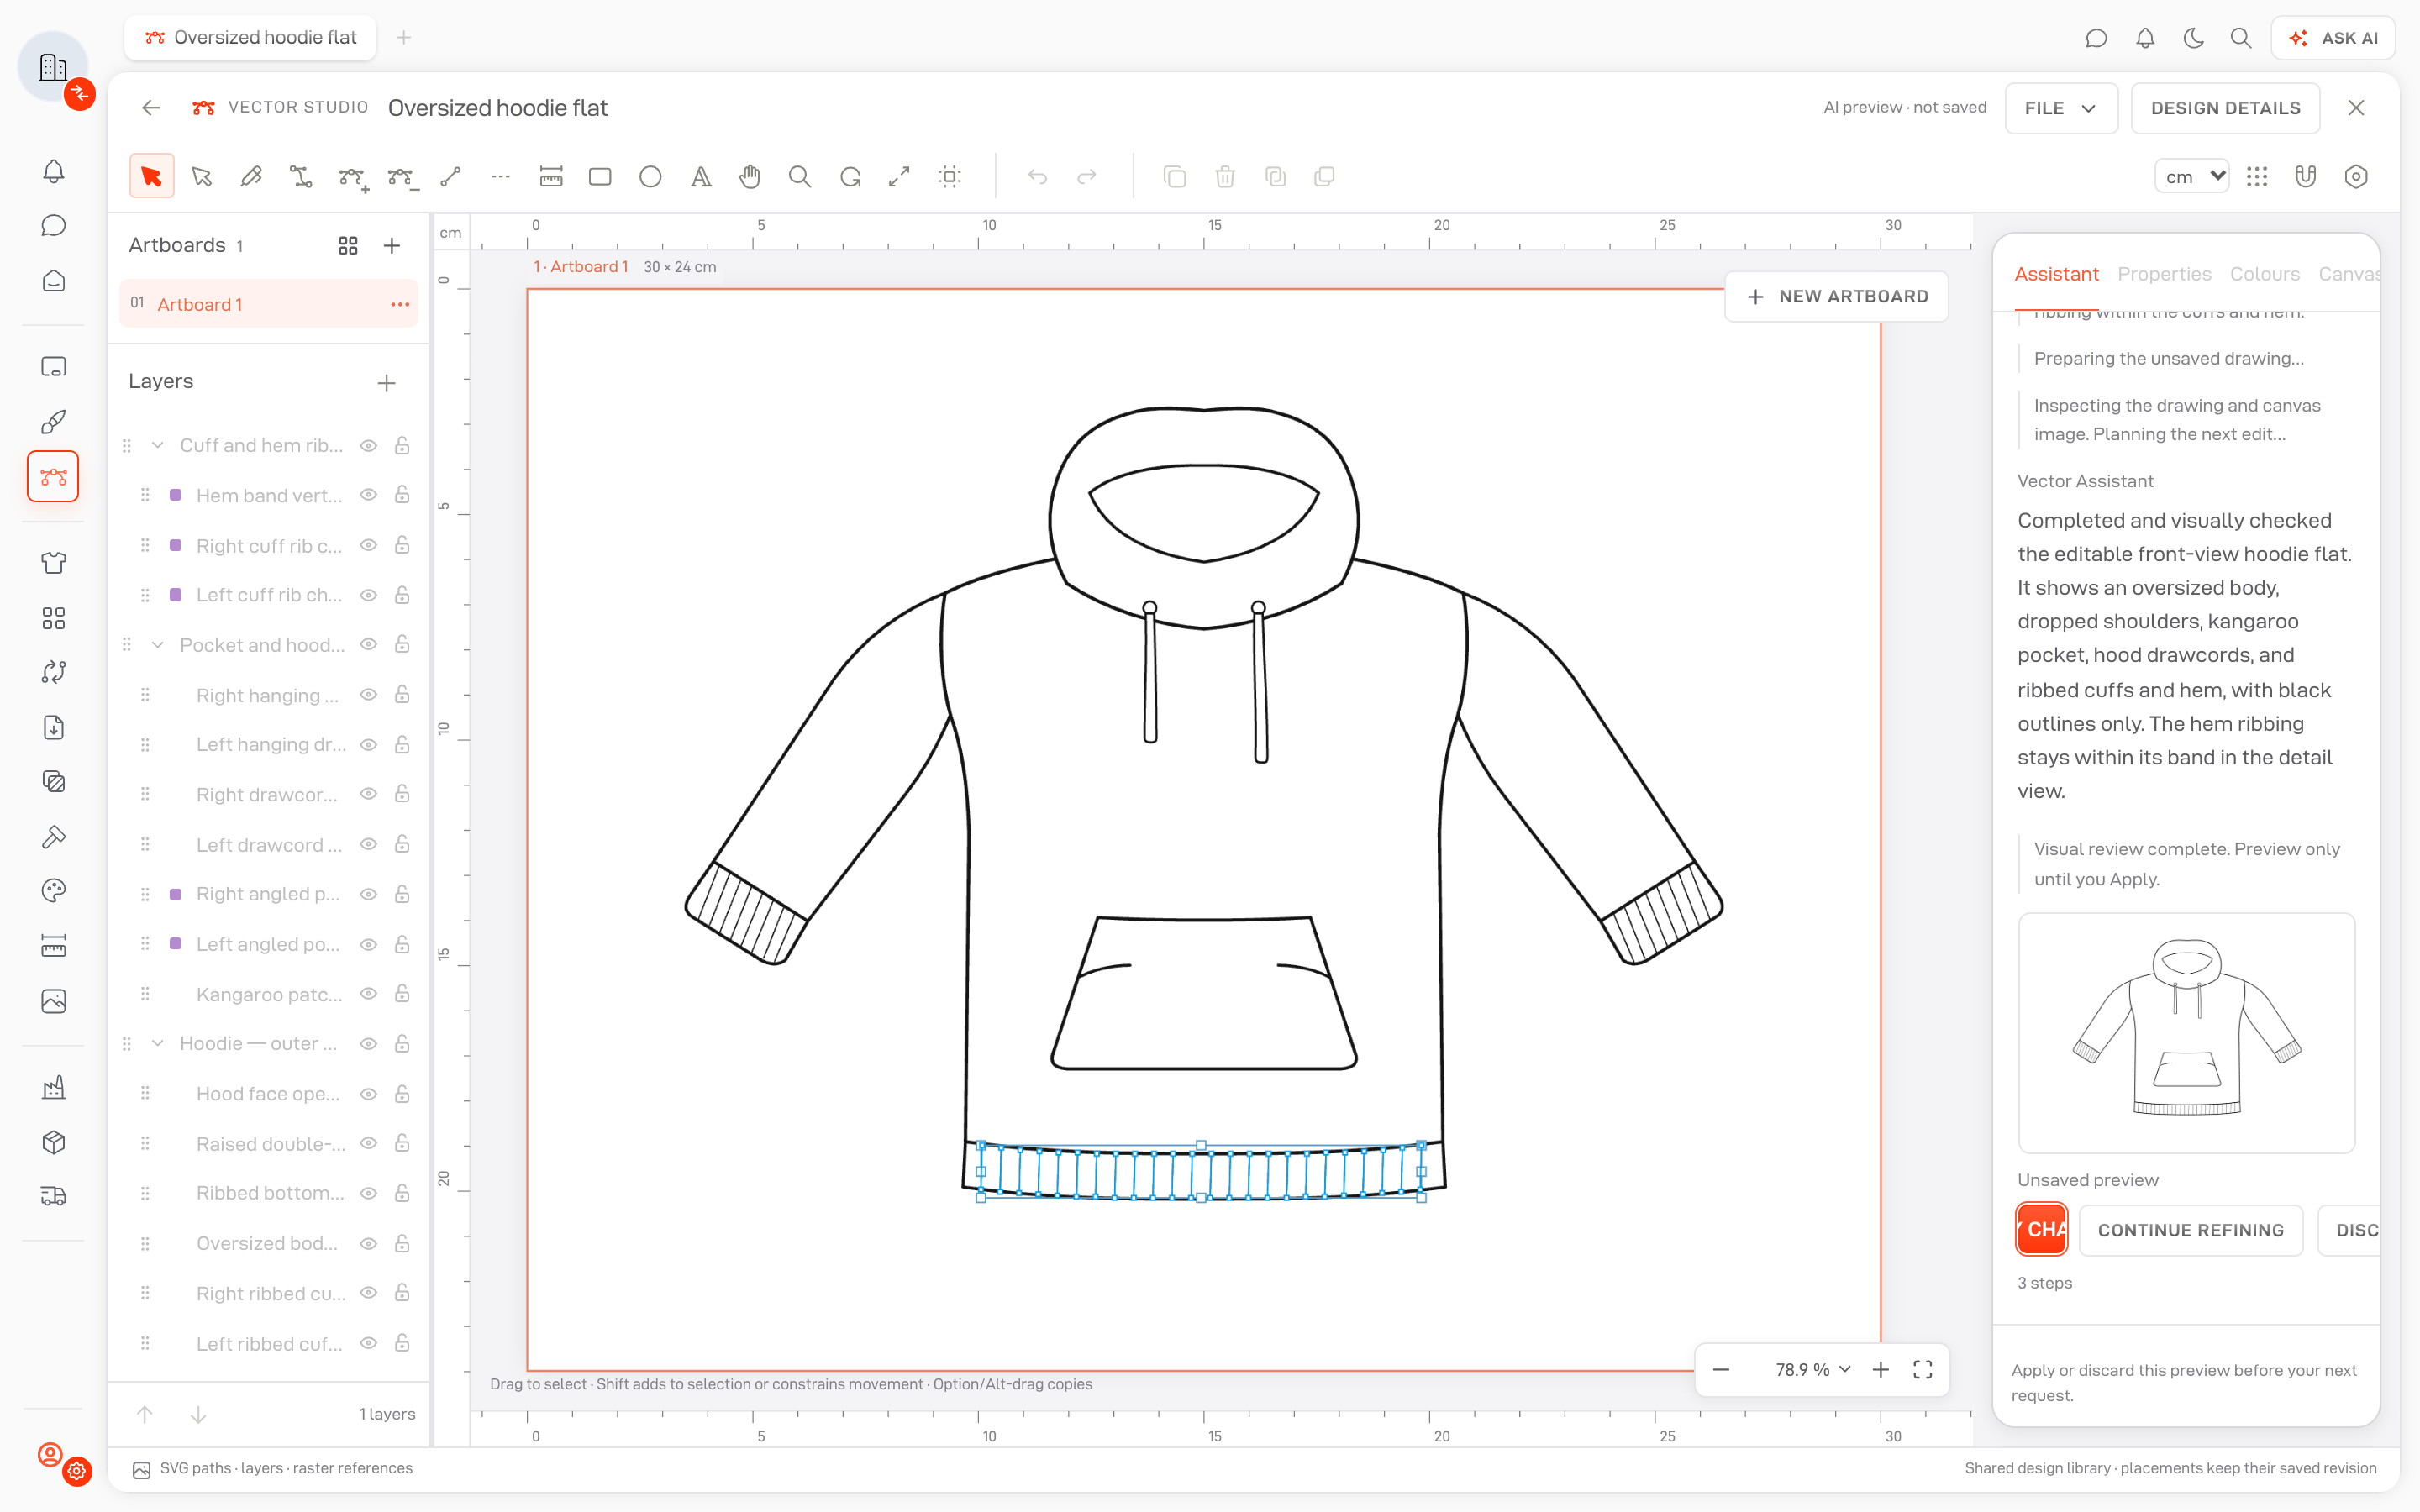2420x1512 pixels.
Task: Toggle visibility of Right cuff rib layer
Action: pyautogui.click(x=369, y=545)
